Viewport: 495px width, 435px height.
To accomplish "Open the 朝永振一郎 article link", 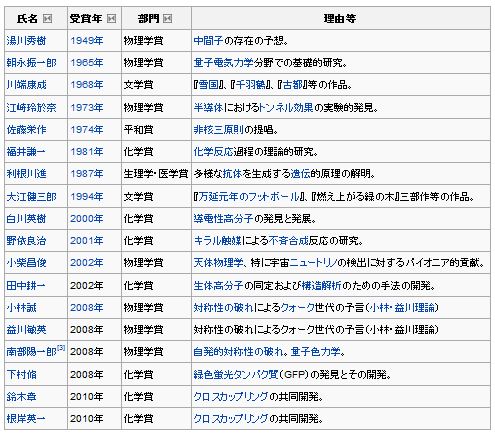I will pos(31,63).
